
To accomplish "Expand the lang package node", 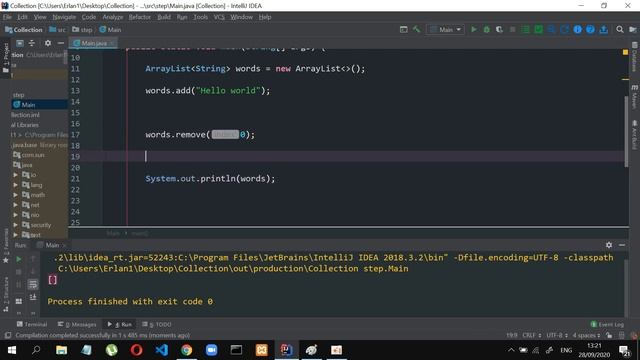I will click(x=16, y=185).
